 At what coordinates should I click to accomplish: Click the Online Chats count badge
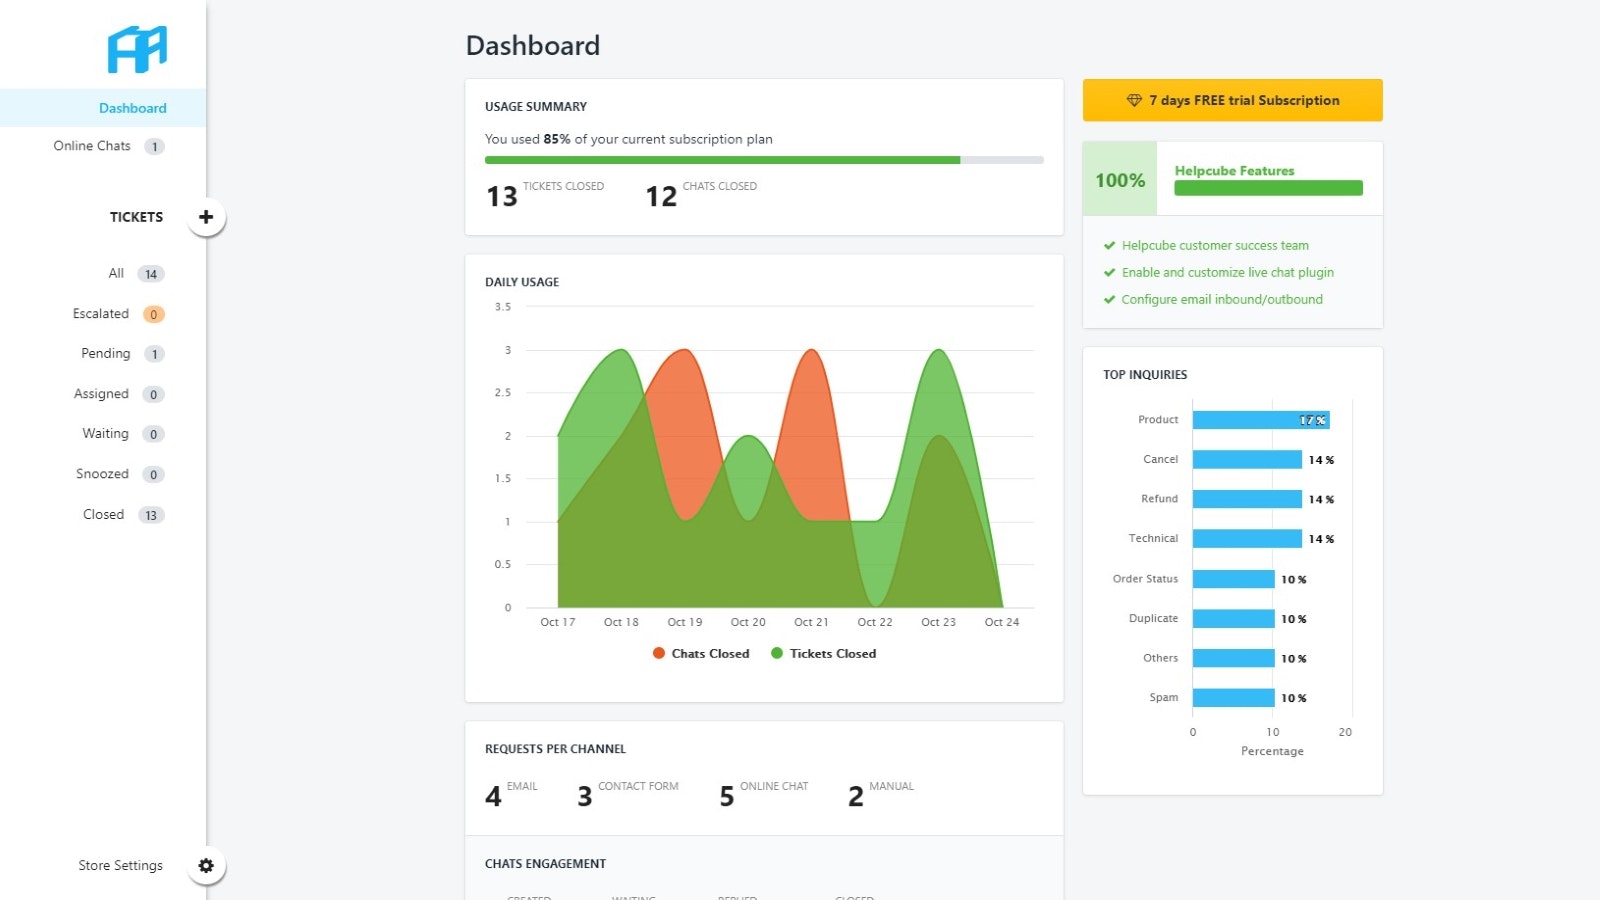click(154, 146)
